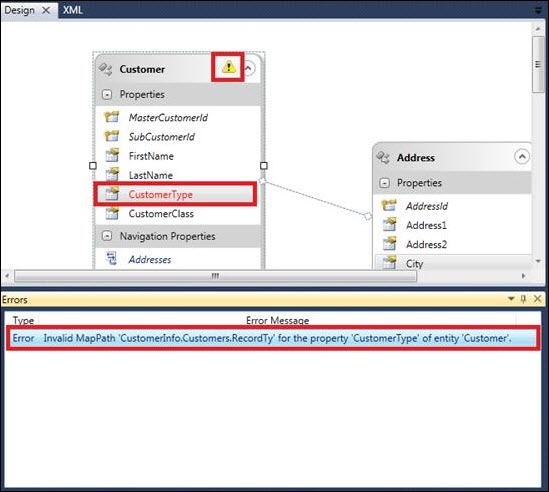This screenshot has height=492, width=549.
Task: Select the Invalid MapPath error row
Action: pos(273,338)
